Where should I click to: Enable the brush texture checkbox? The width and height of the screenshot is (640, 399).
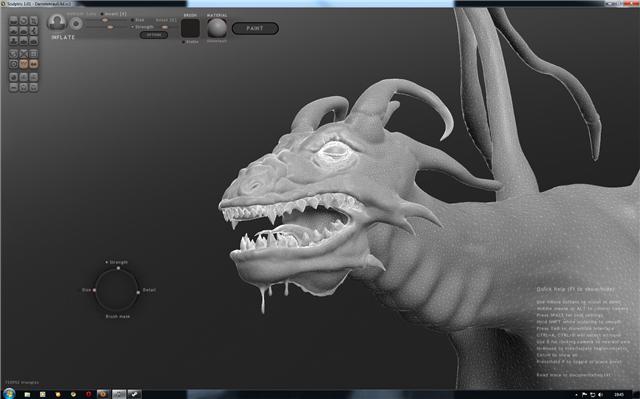click(184, 42)
